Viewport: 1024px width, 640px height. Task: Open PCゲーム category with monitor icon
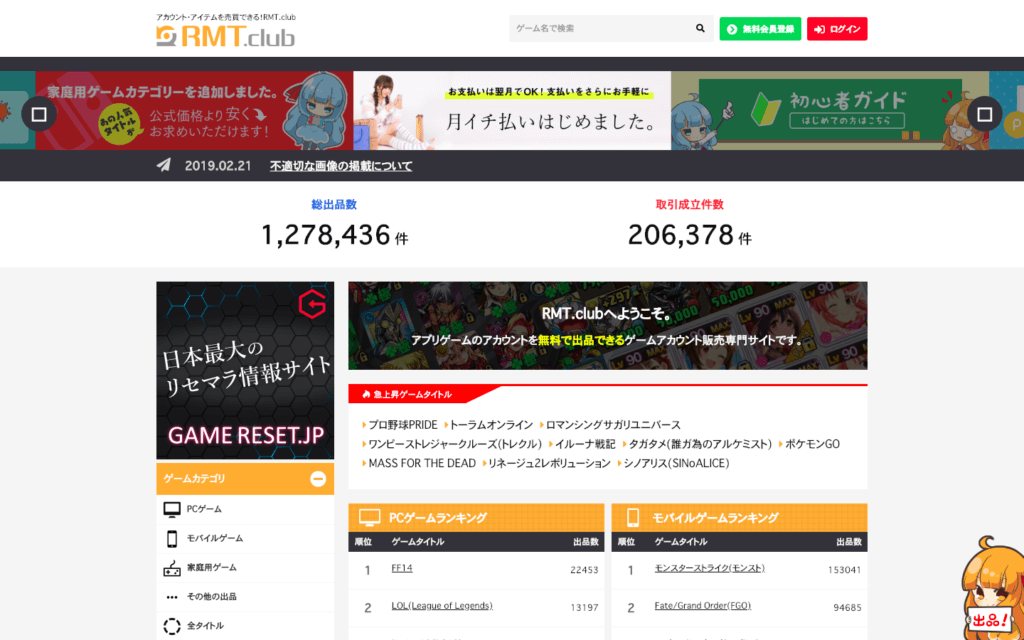click(245, 509)
